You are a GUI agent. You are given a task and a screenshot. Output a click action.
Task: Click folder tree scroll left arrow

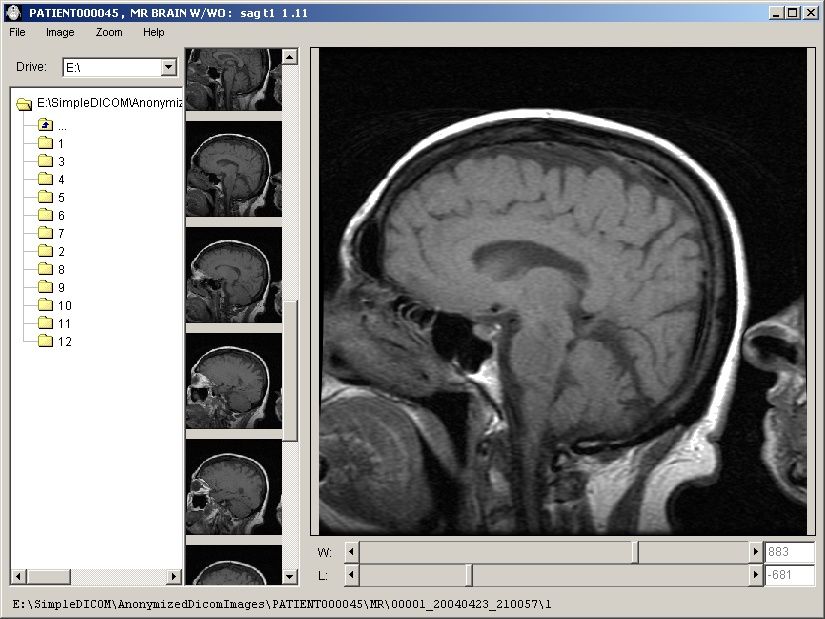pos(18,576)
